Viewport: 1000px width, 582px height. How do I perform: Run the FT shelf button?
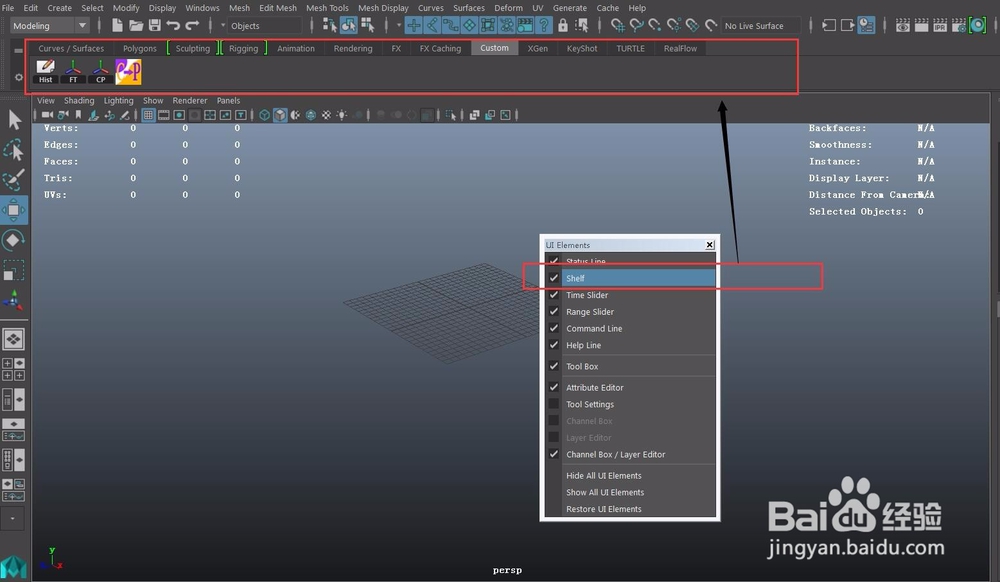pyautogui.click(x=73, y=71)
